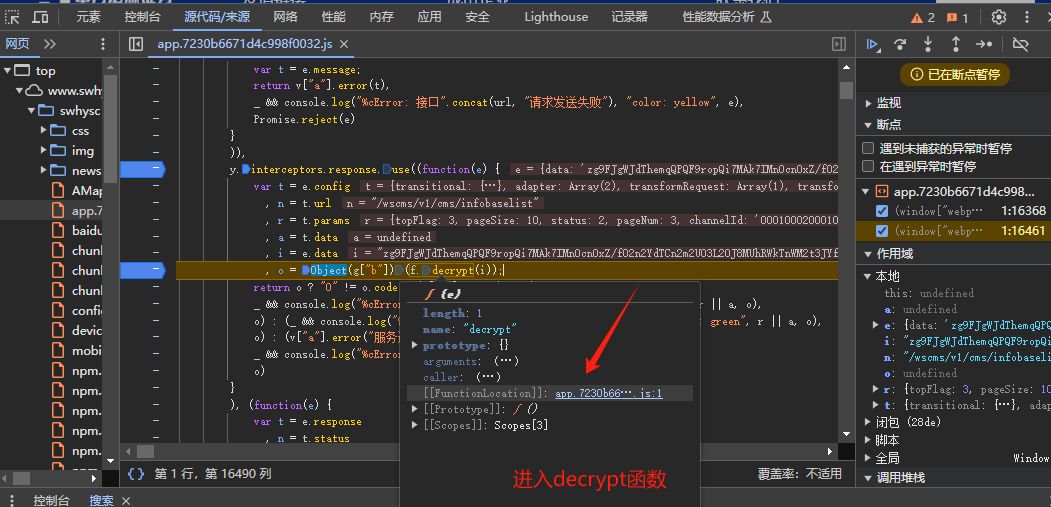1051x507 pixels.
Task: Open navigator panel three-dot menu
Action: click(x=103, y=44)
